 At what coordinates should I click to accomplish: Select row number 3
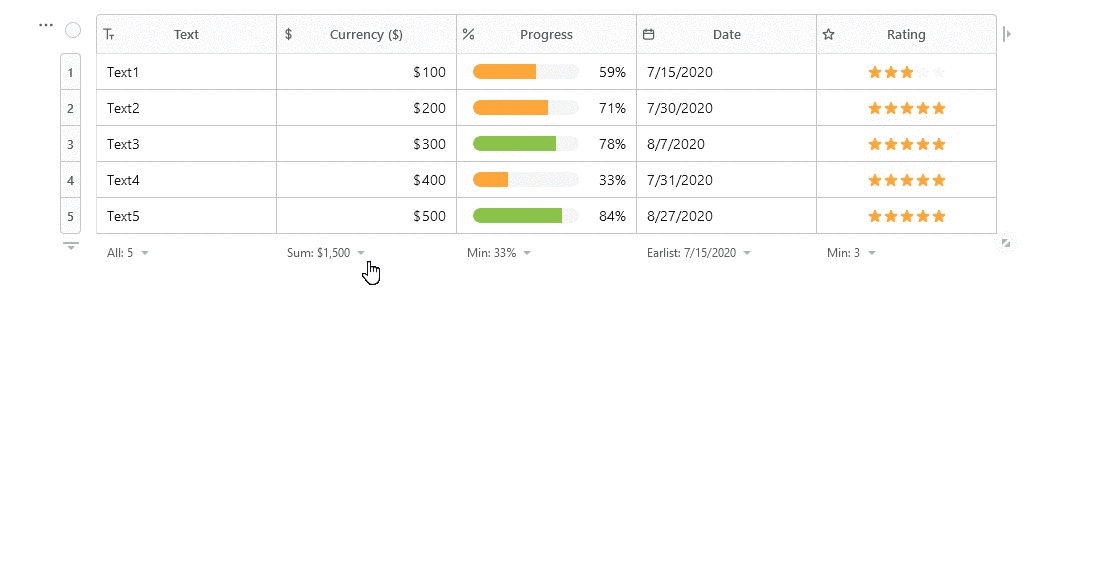(x=70, y=144)
